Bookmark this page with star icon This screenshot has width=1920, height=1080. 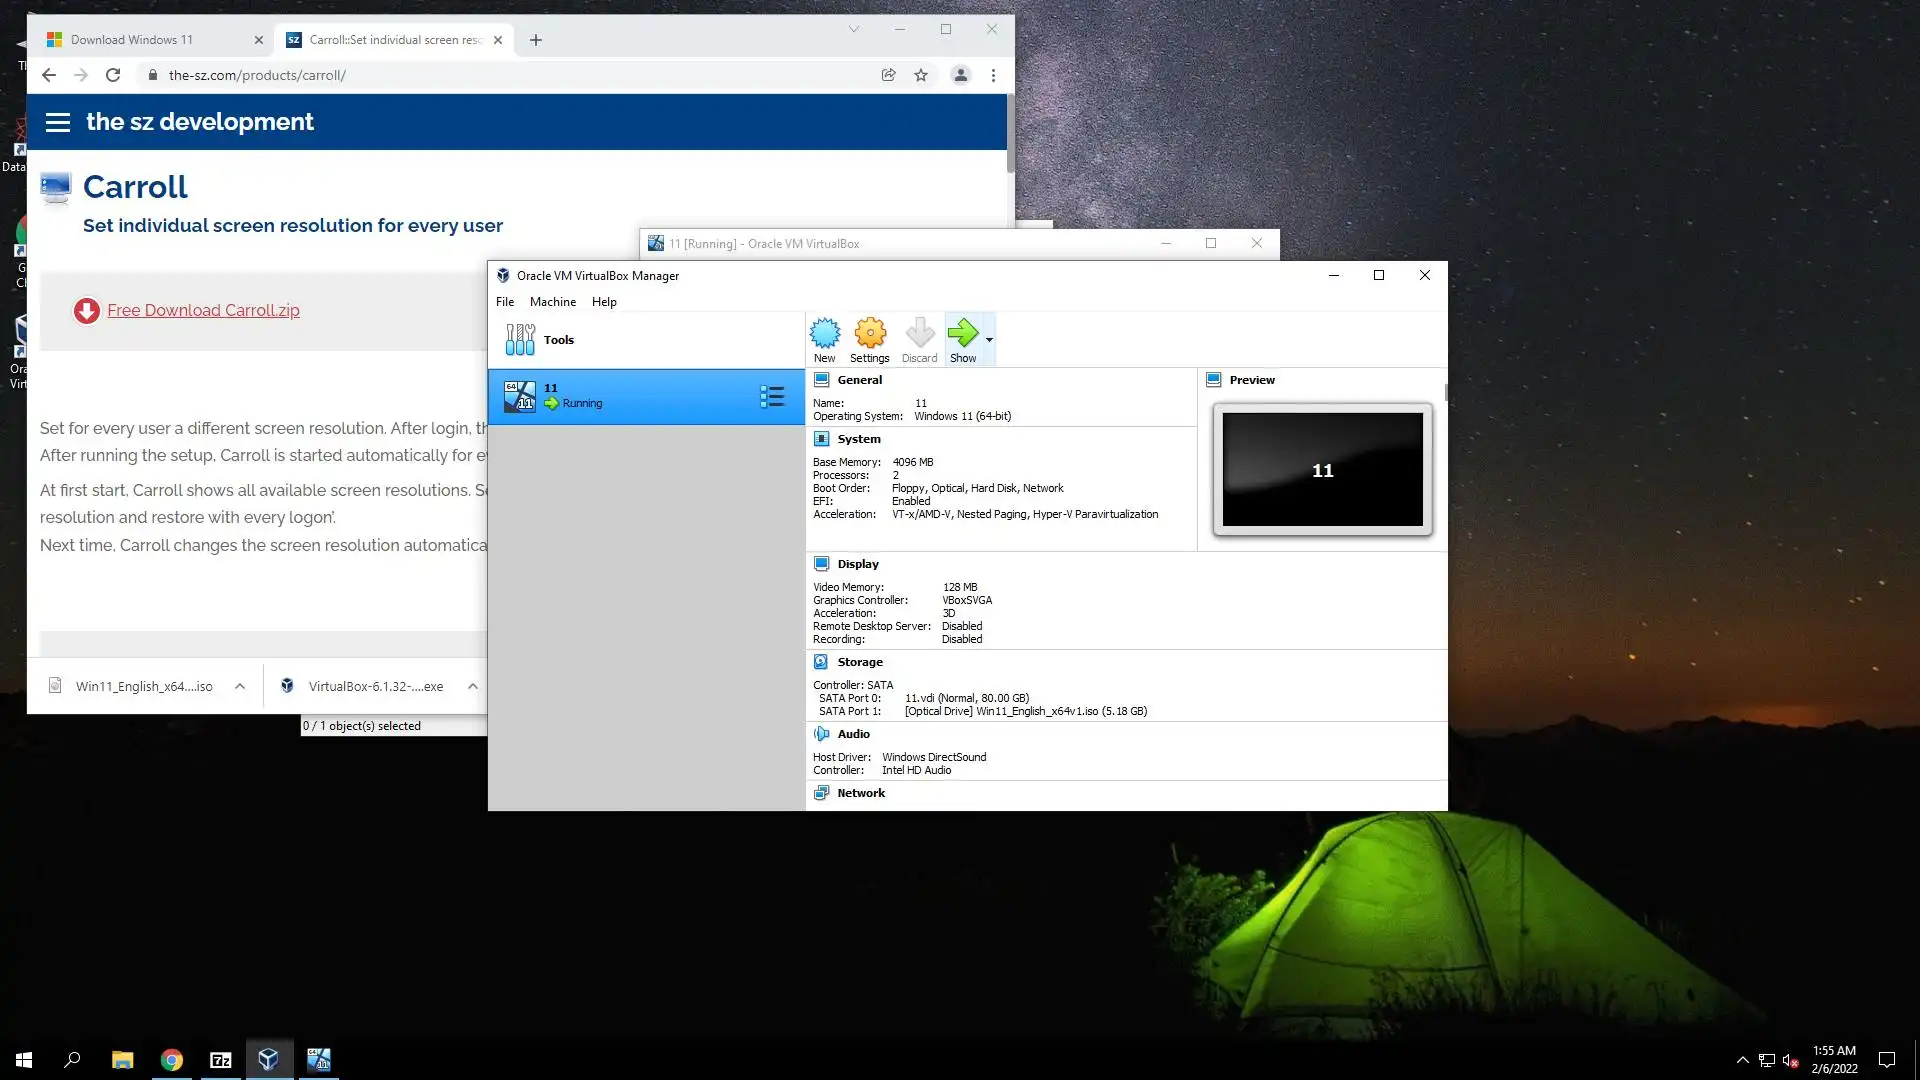click(921, 75)
